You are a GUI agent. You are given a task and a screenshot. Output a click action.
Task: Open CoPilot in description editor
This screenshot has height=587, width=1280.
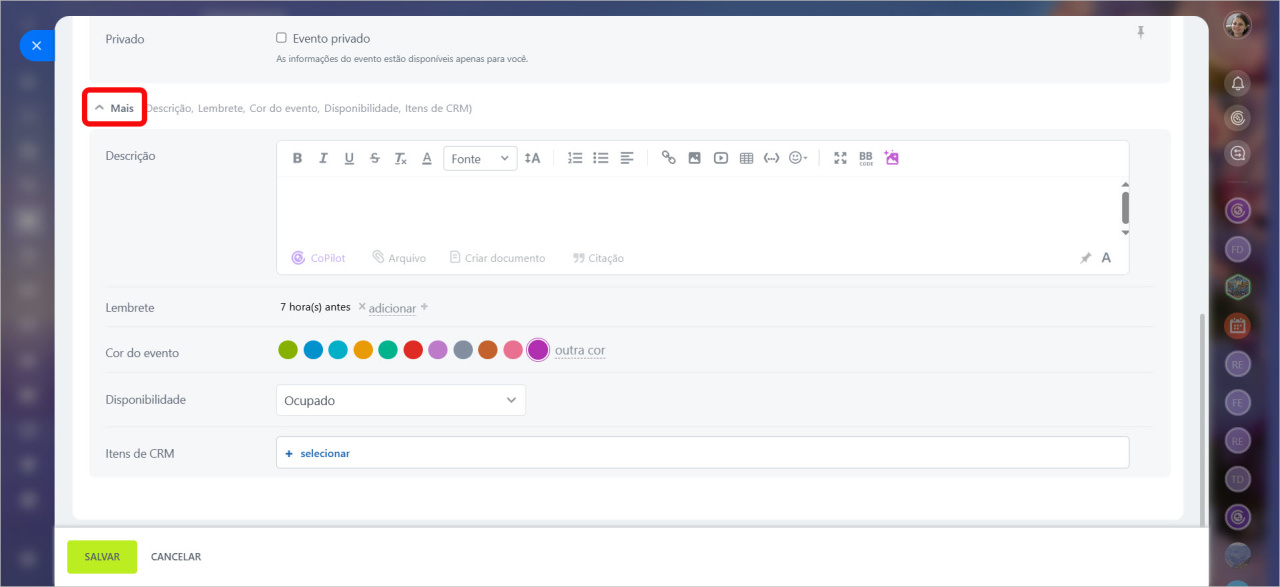[x=318, y=258]
